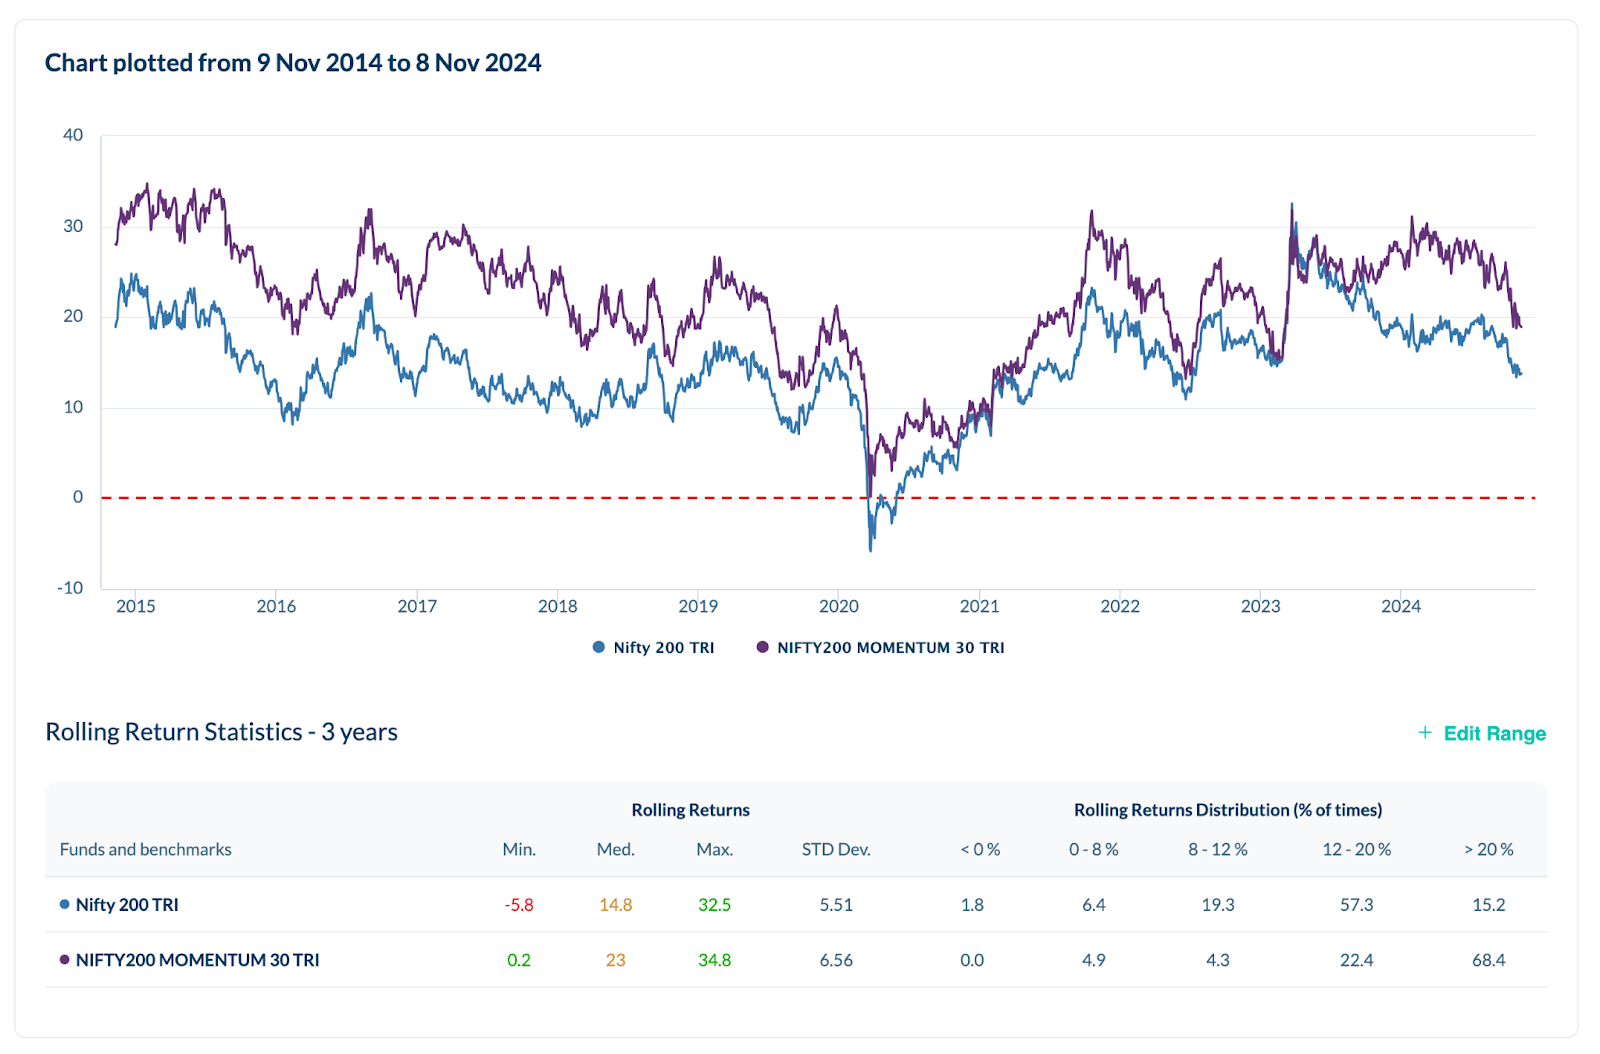This screenshot has width=1600, height=1054.
Task: Click the 5.51 standard deviation value
Action: click(x=836, y=905)
